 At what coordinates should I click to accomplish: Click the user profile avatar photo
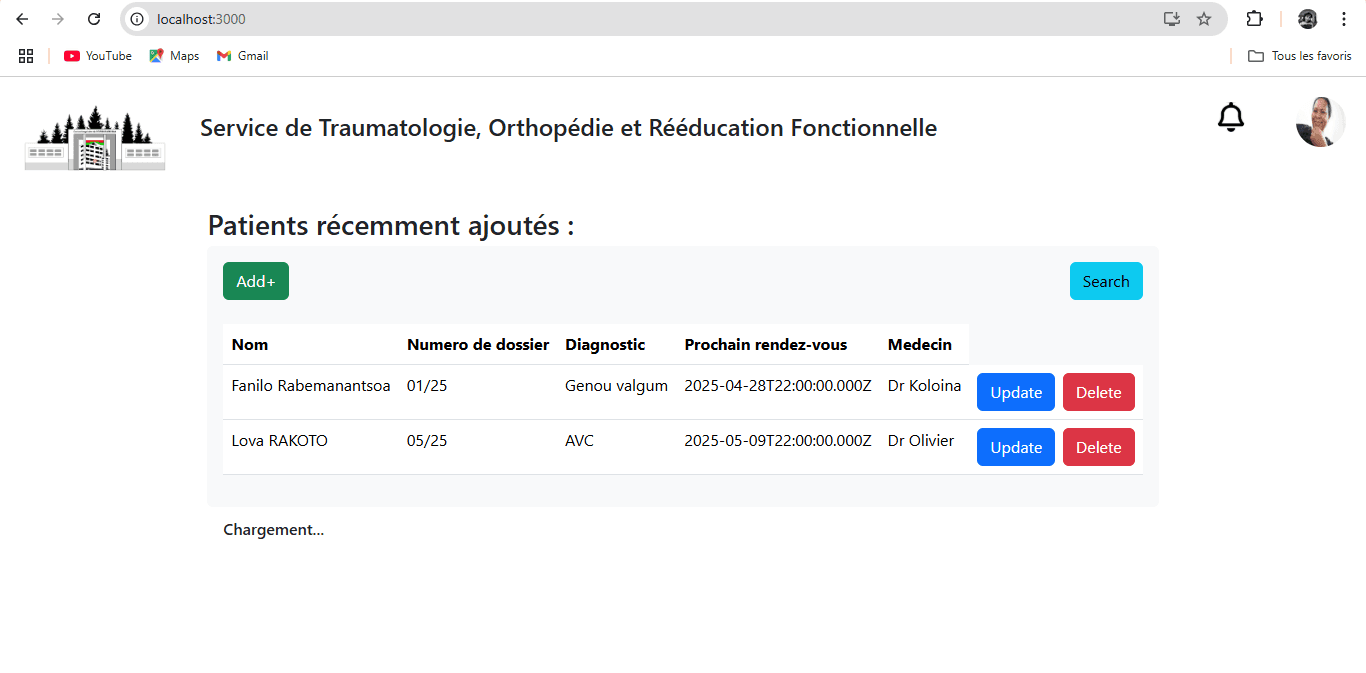pos(1320,122)
